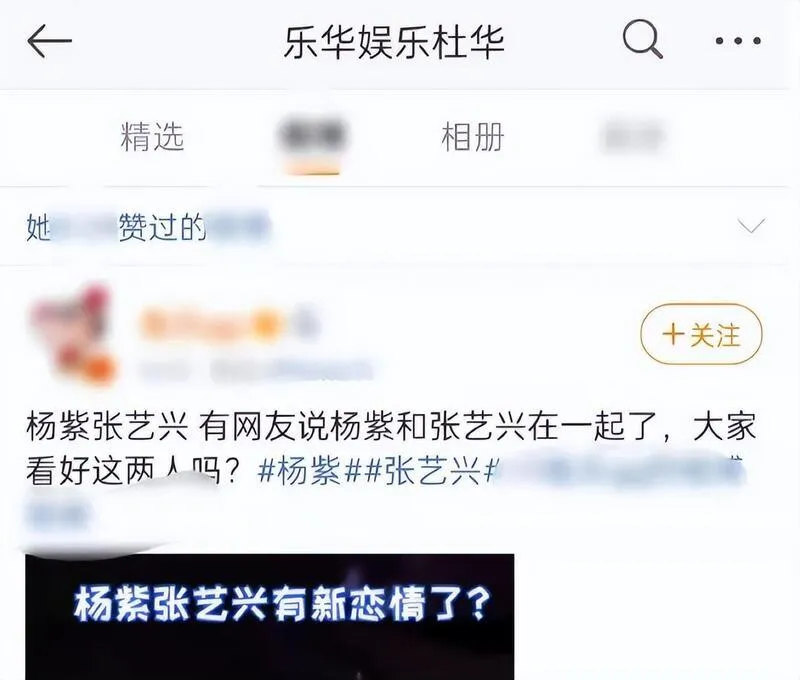Open the 她…赞过的 filter label
The image size is (800, 680).
[148, 227]
